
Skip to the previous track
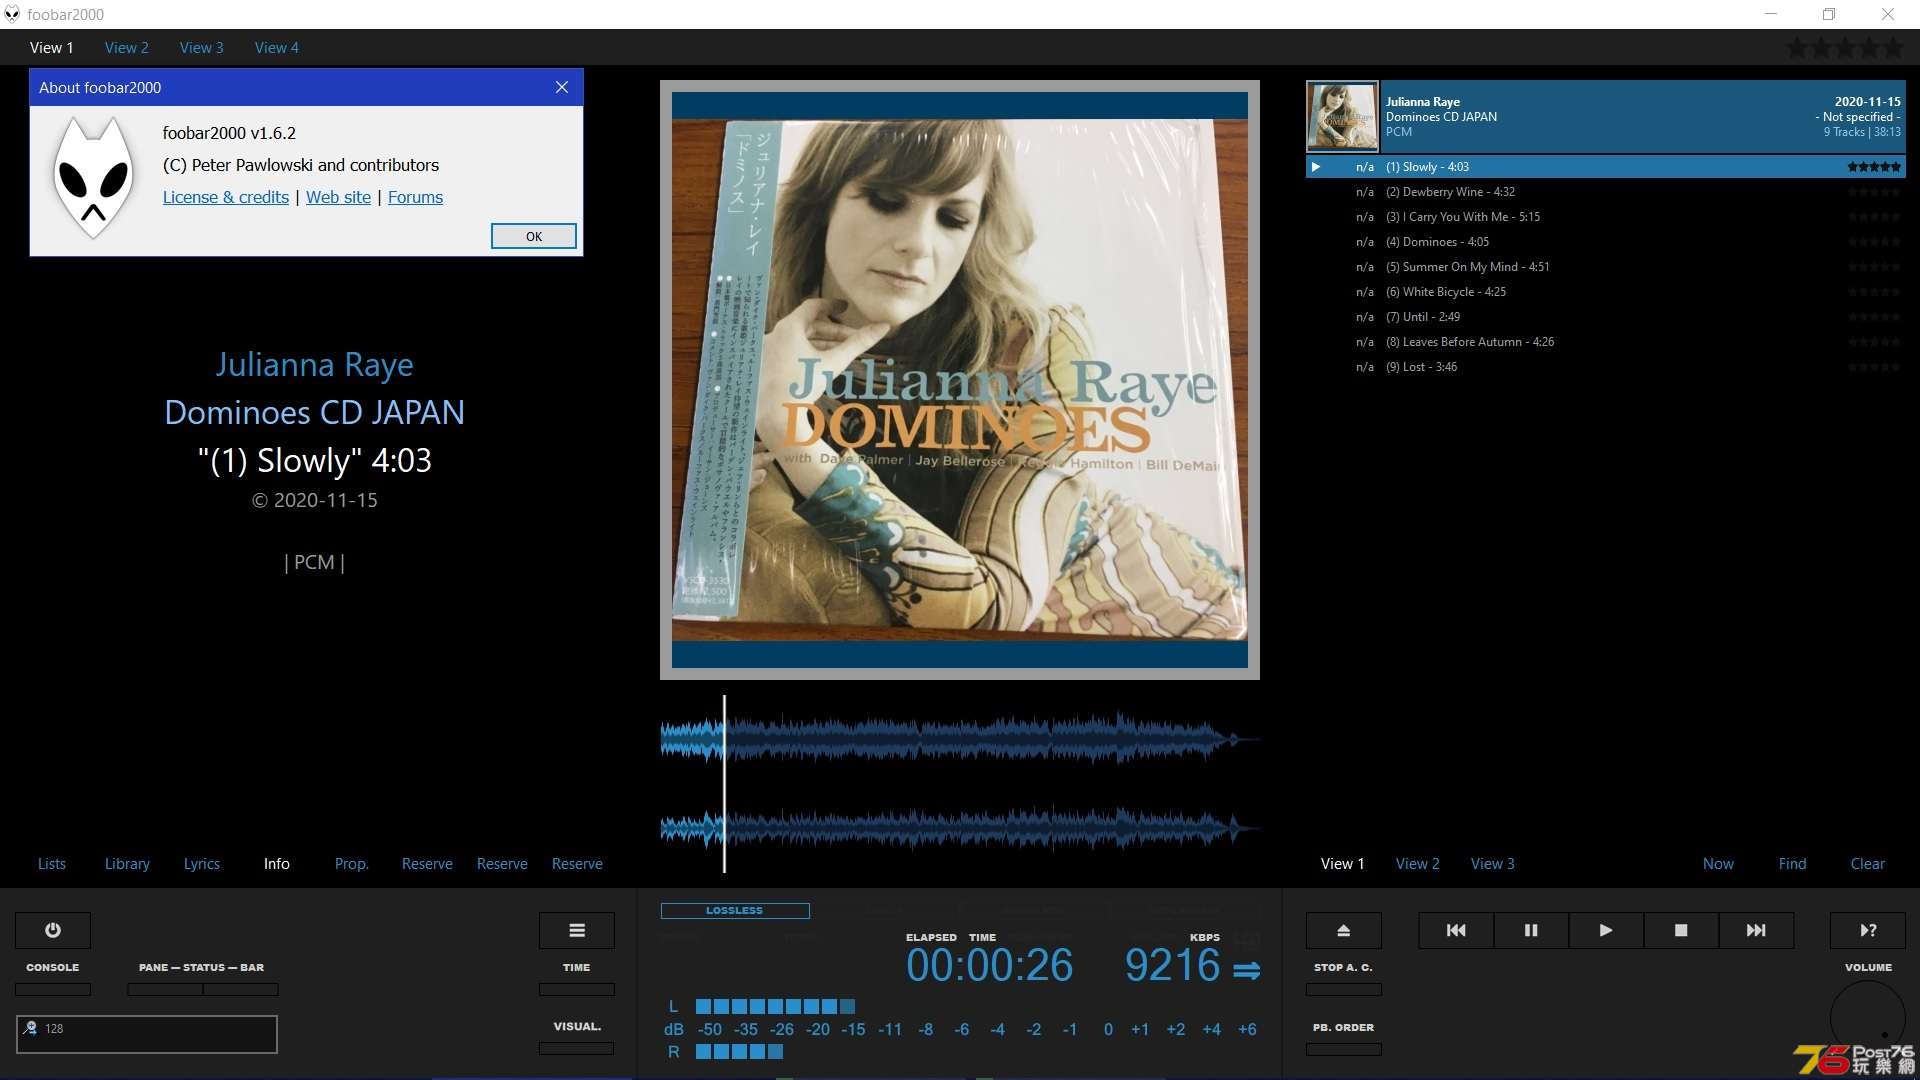coord(1456,930)
